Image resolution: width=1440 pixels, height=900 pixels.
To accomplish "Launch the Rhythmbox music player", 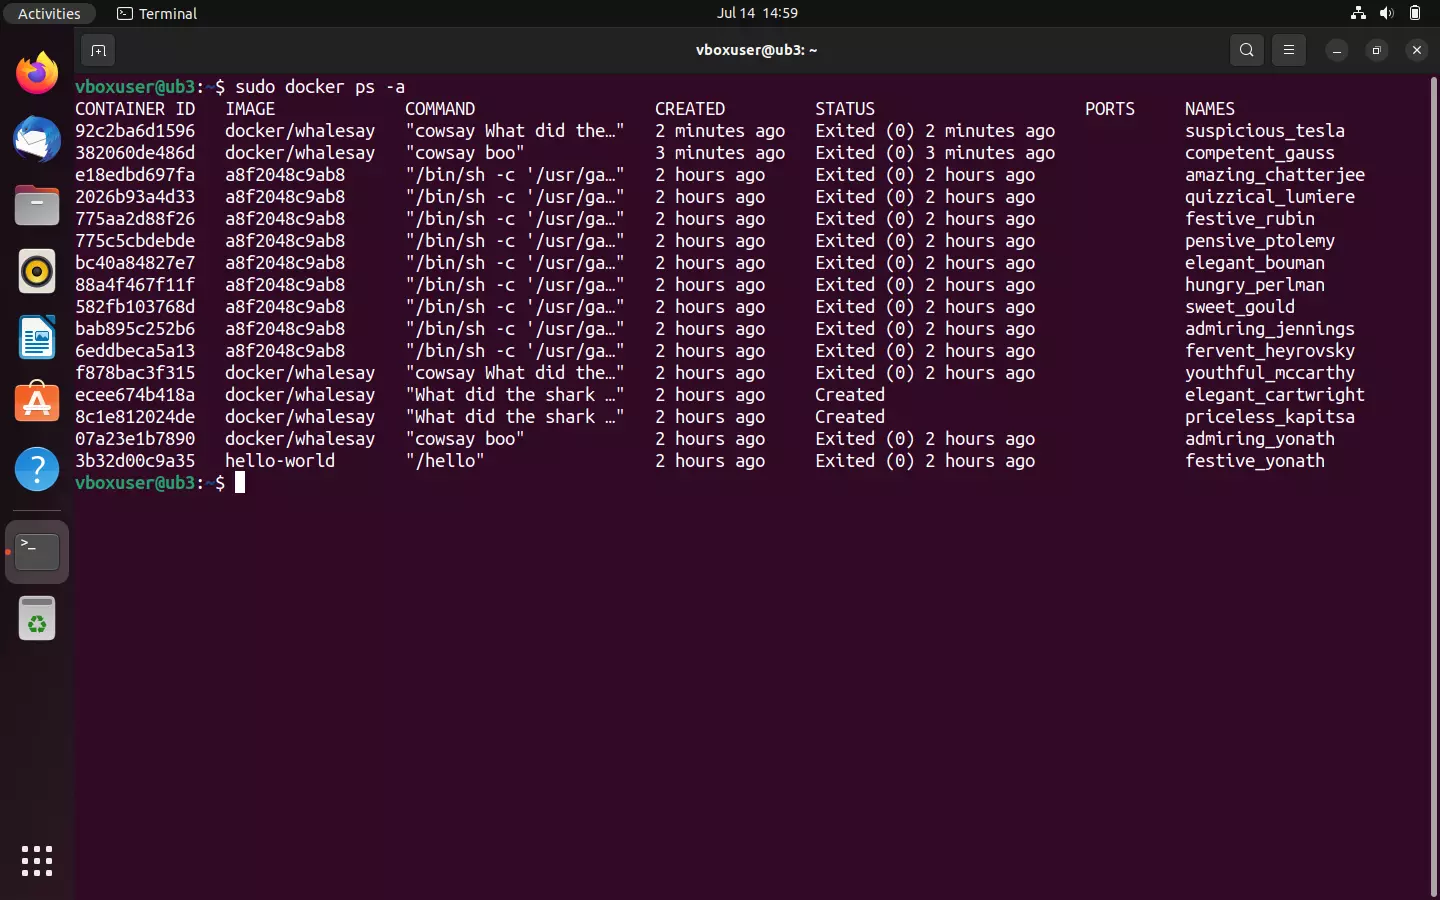I will (37, 272).
